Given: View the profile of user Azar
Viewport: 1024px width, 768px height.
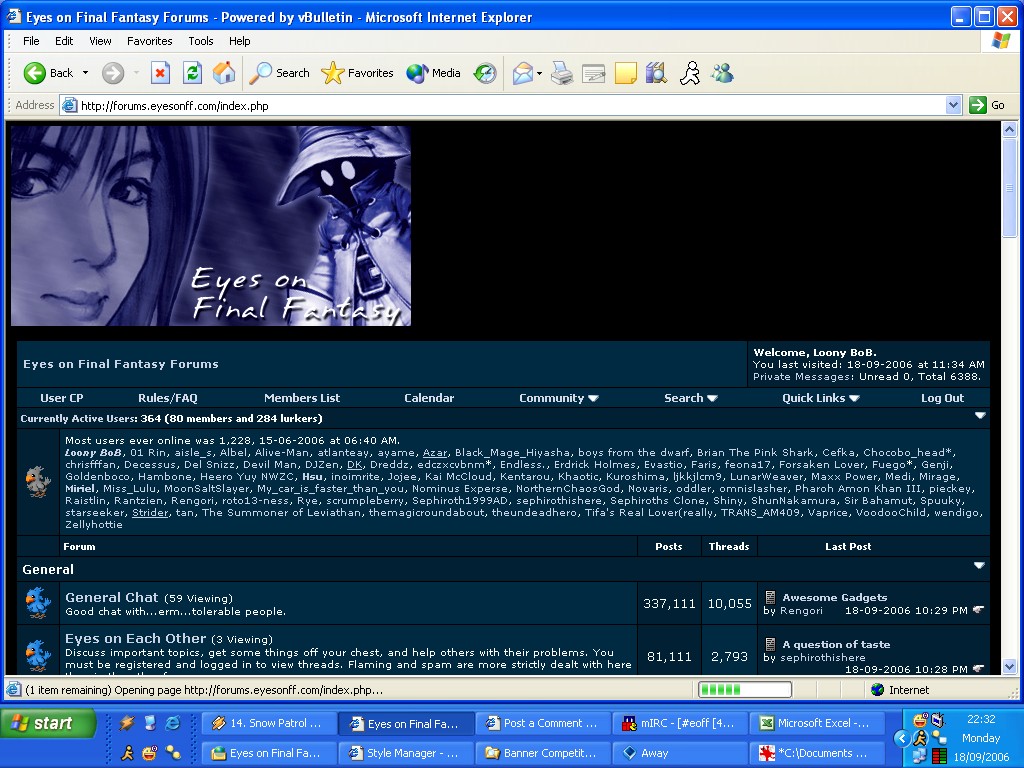Looking at the screenshot, I should click(435, 453).
